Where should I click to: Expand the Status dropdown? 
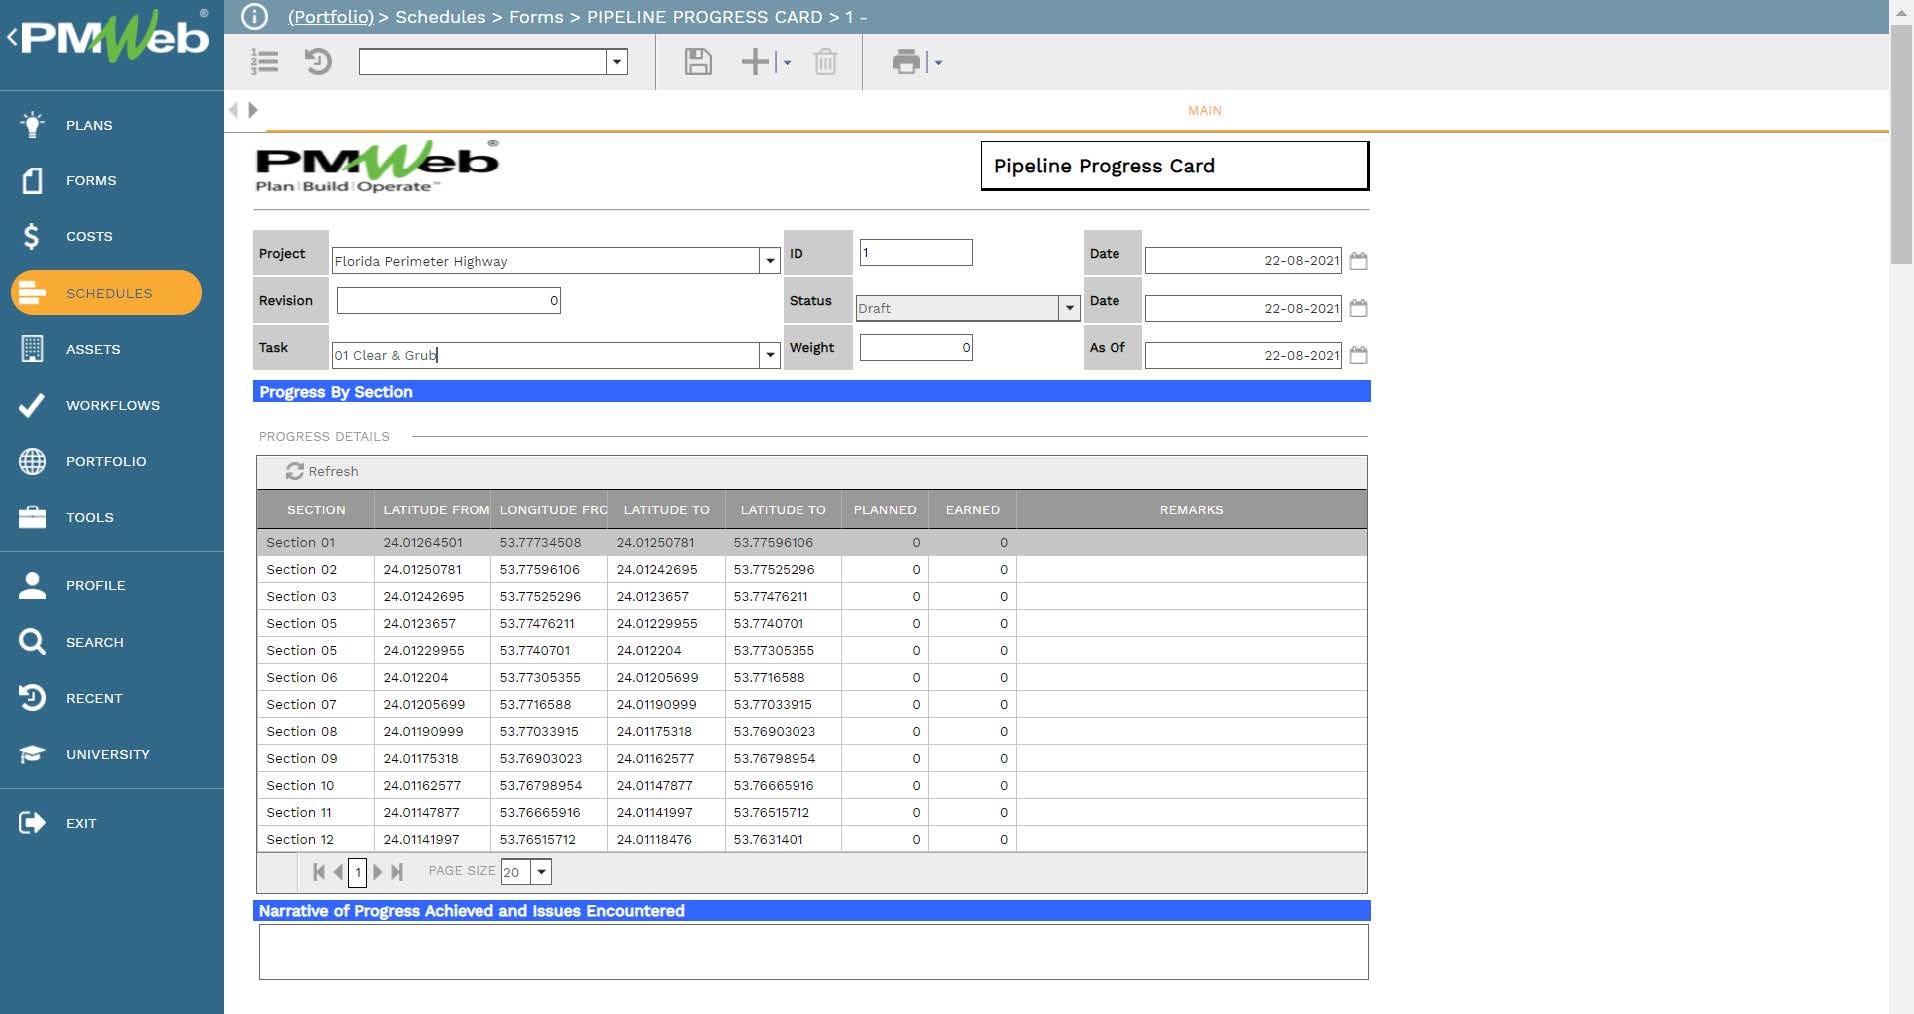pos(1069,308)
